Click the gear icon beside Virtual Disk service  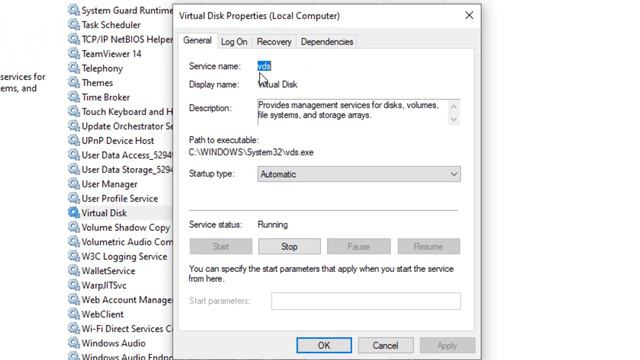pos(74,213)
